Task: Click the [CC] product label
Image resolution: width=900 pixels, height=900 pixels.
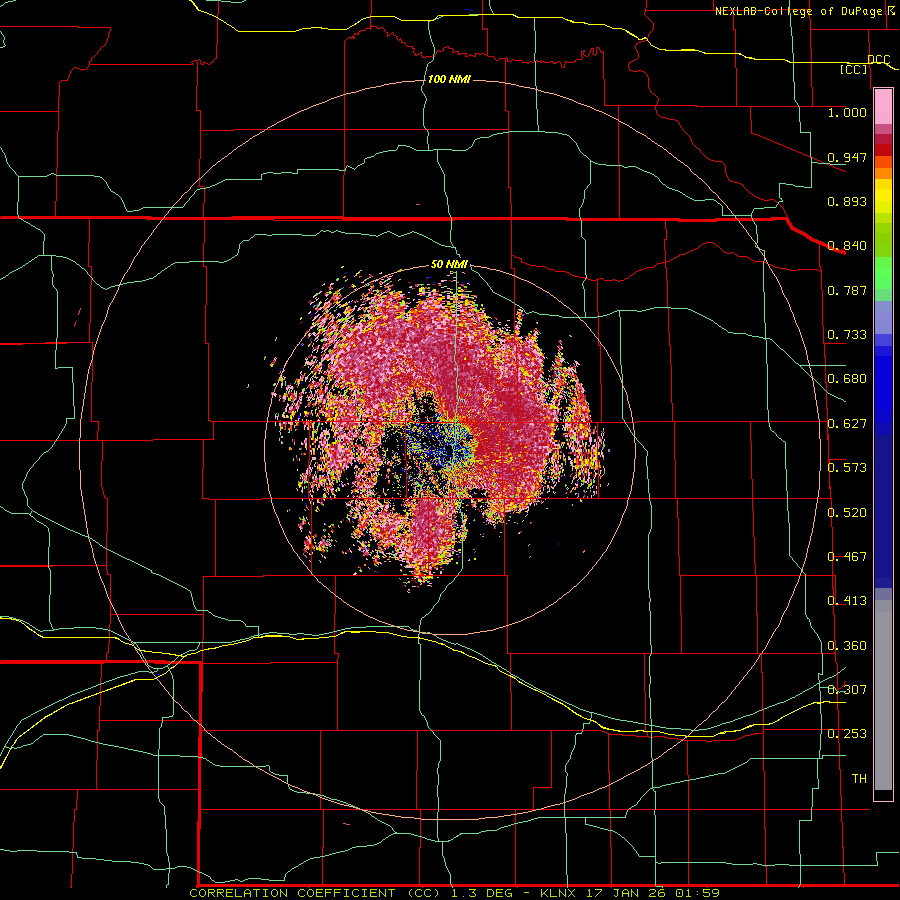Action: coord(854,69)
